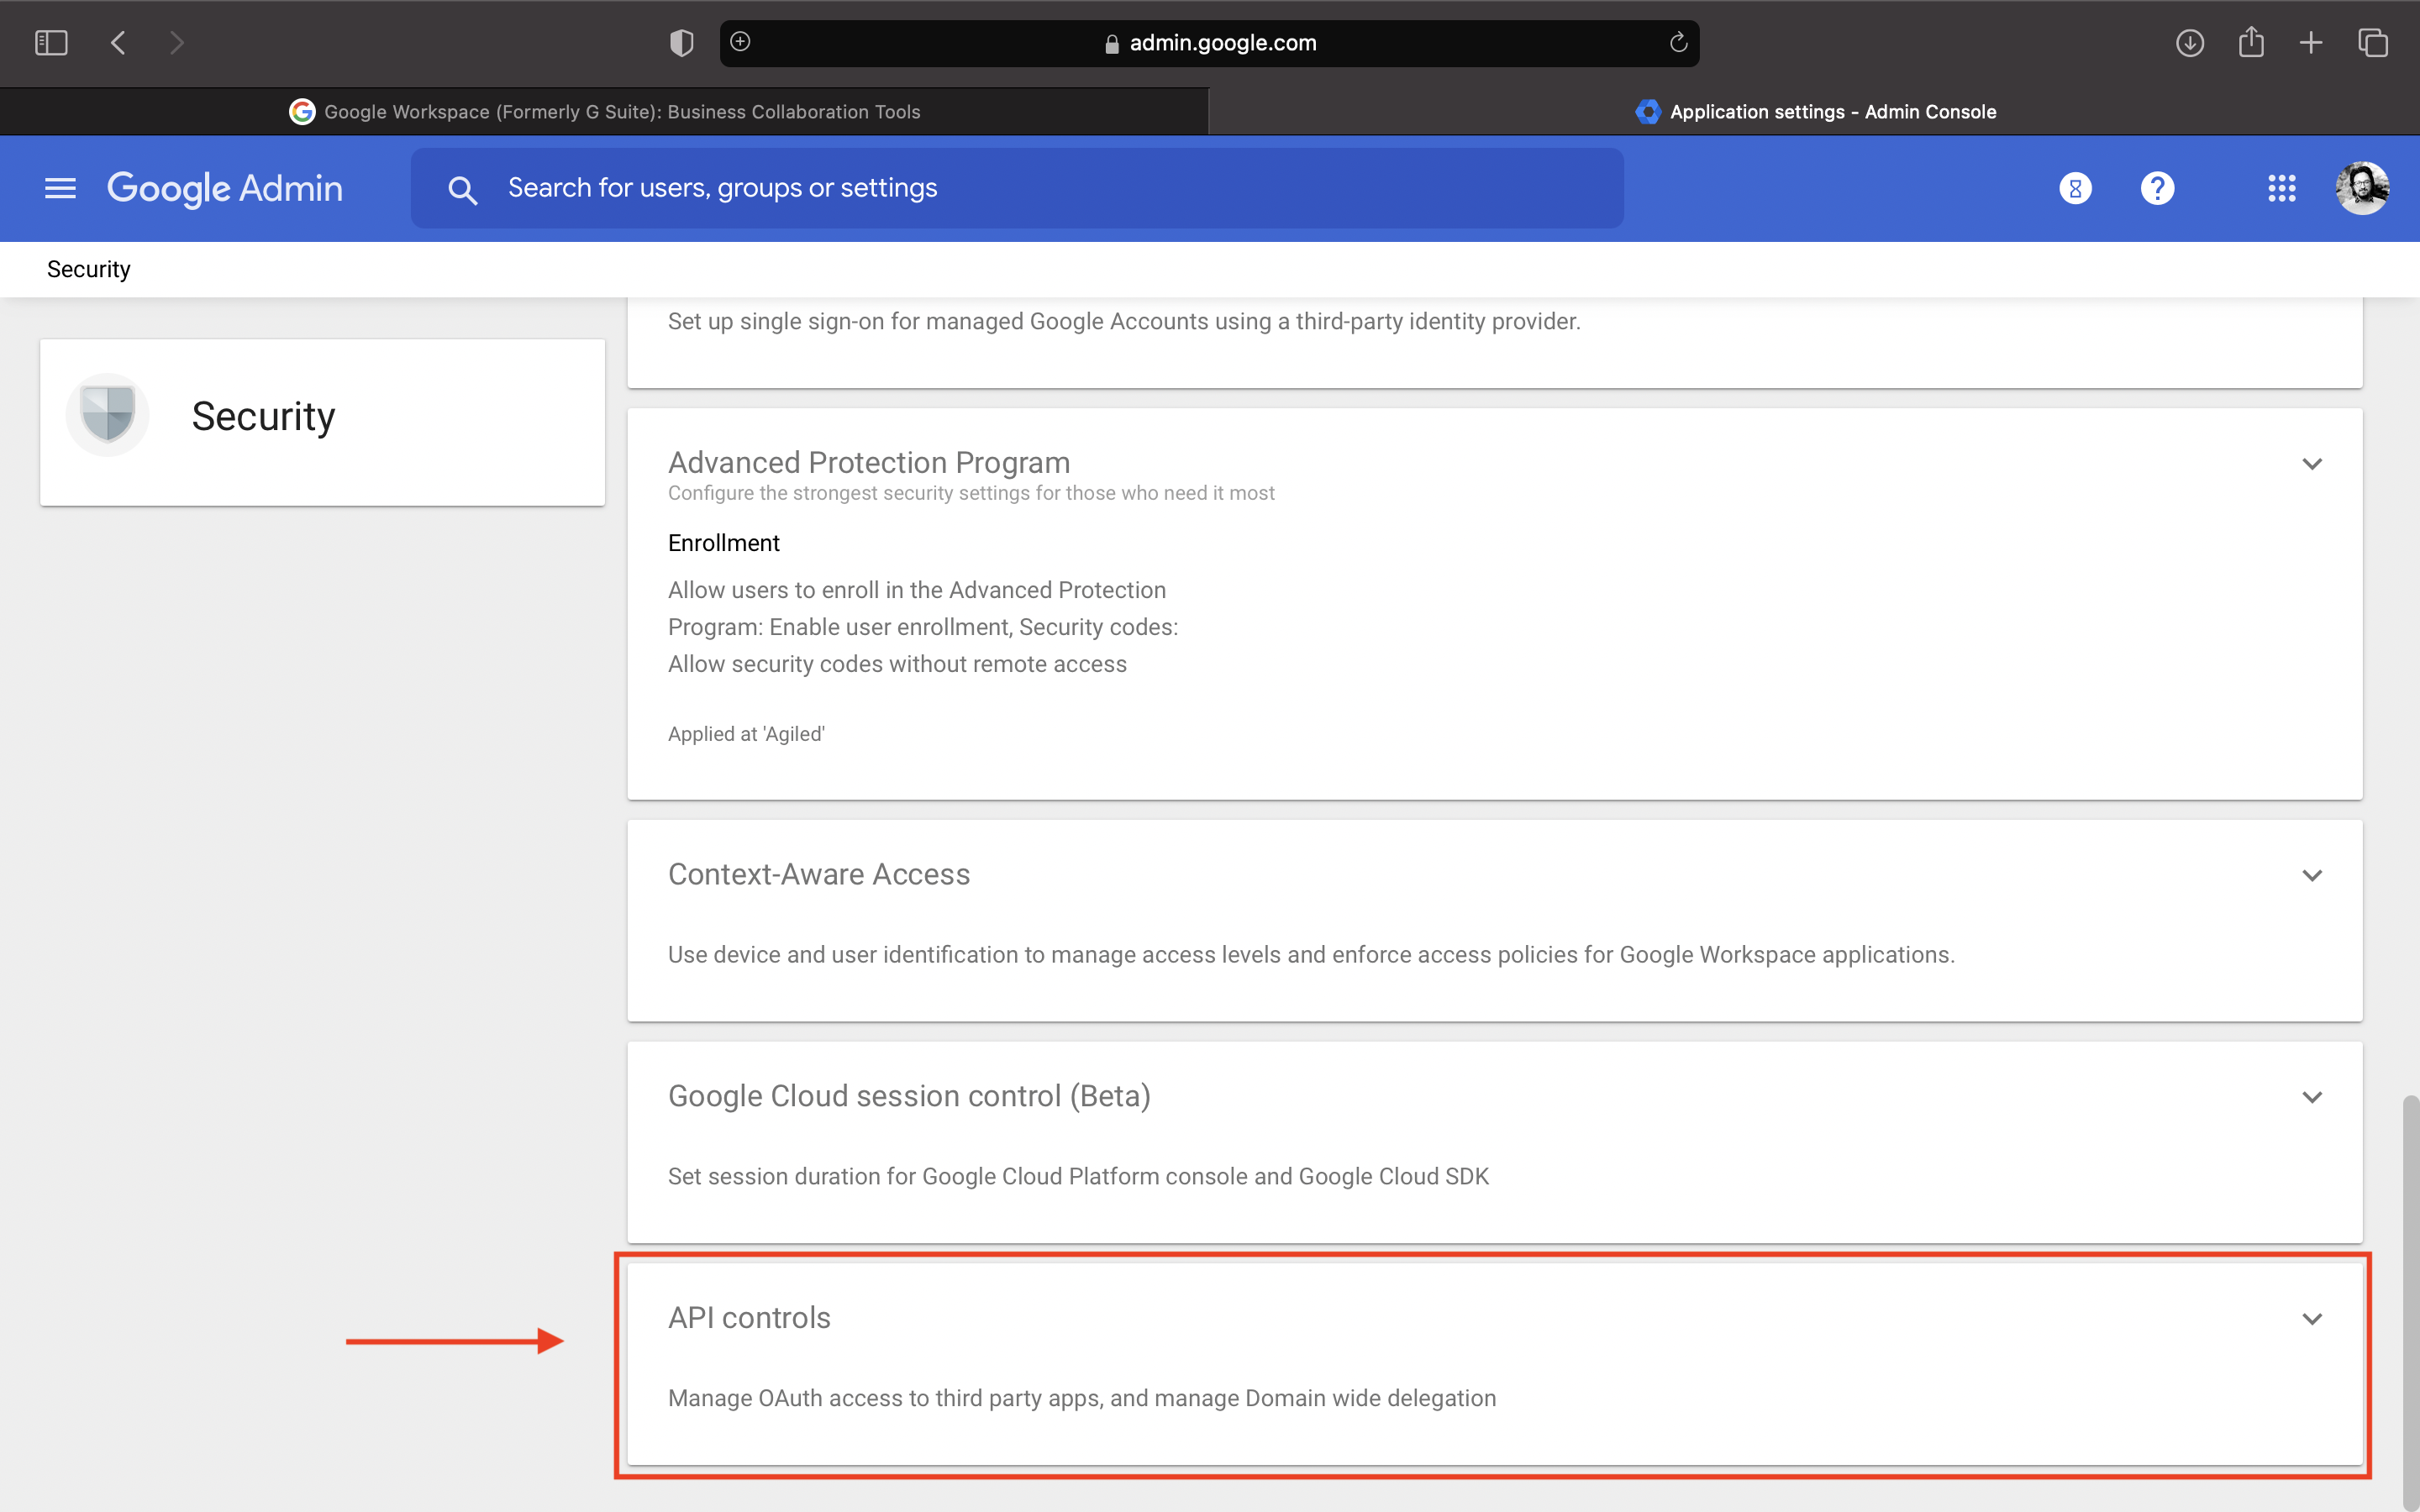Go back with the browser back arrow
This screenshot has height=1512, width=2420.
(x=118, y=43)
